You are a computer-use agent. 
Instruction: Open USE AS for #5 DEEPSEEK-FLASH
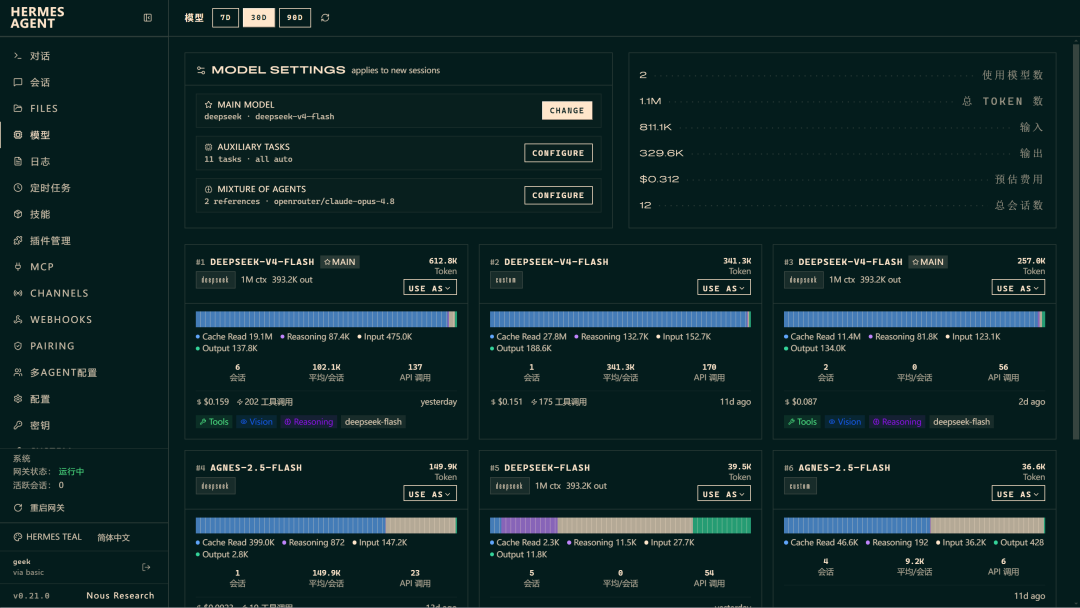point(724,494)
